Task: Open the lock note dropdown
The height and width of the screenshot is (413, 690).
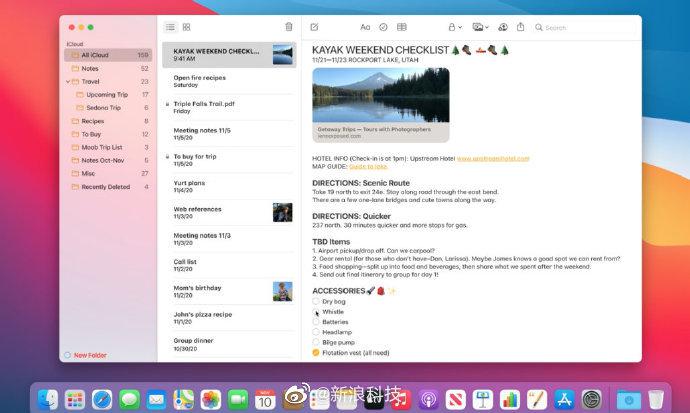Action: (x=454, y=27)
